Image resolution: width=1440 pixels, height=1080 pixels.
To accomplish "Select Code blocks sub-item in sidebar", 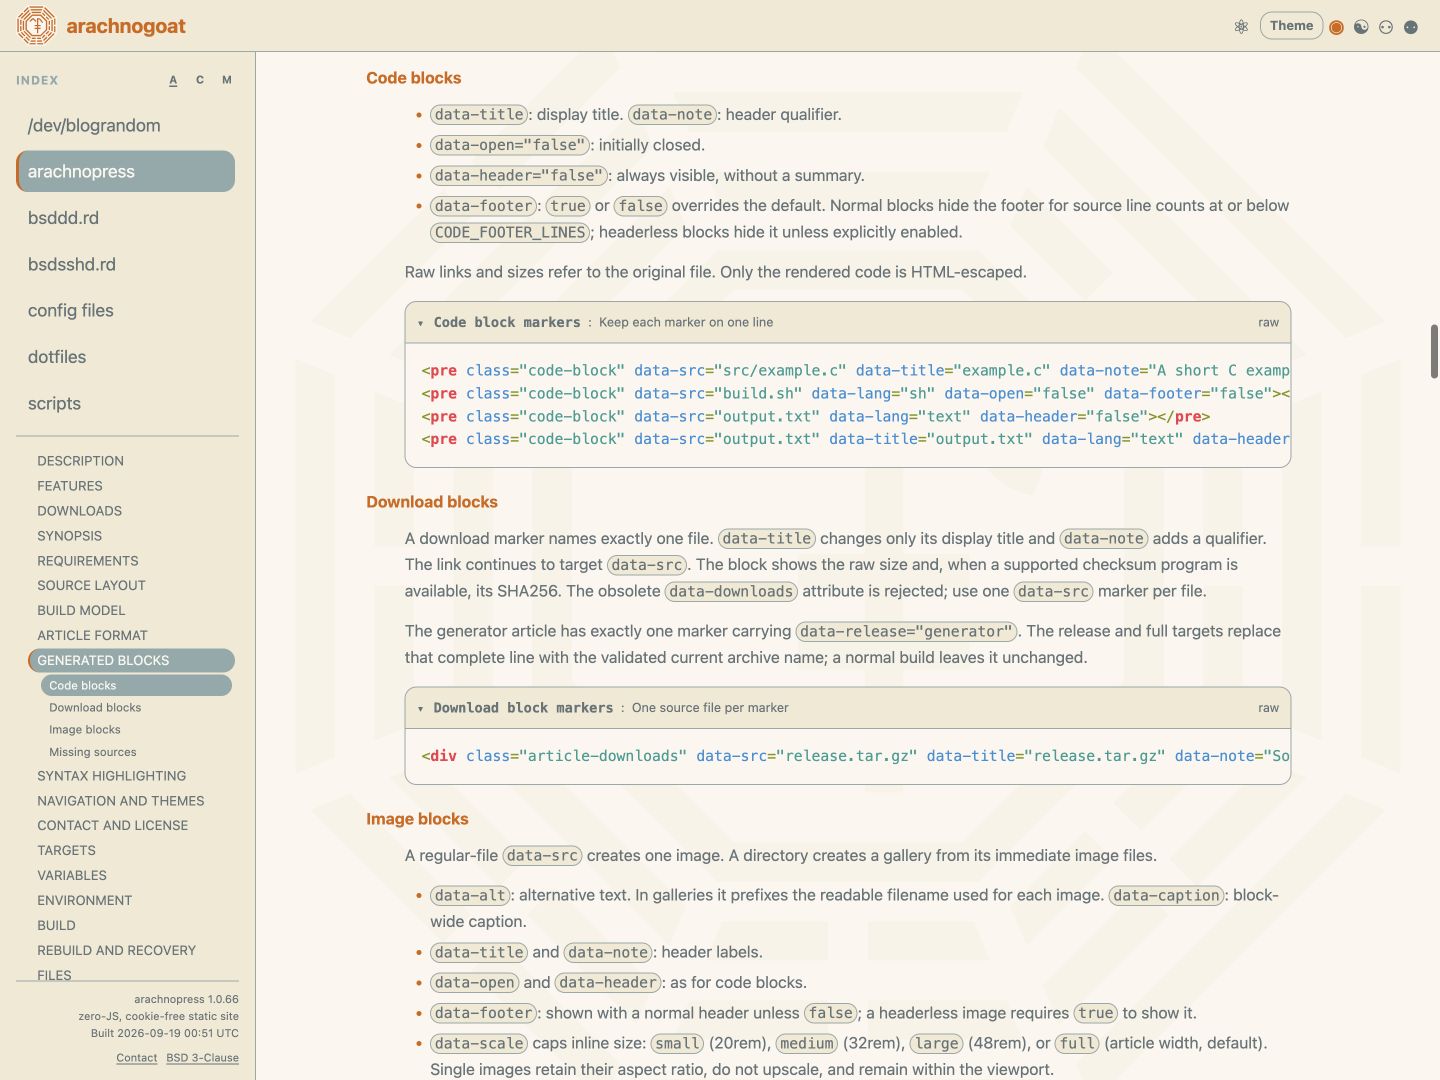I will click(x=136, y=685).
